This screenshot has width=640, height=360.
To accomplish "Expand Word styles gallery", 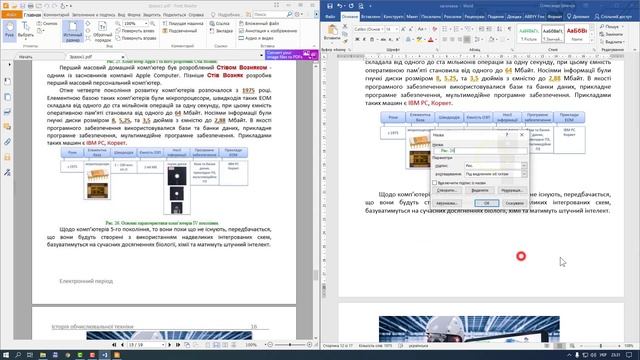I will [592, 41].
